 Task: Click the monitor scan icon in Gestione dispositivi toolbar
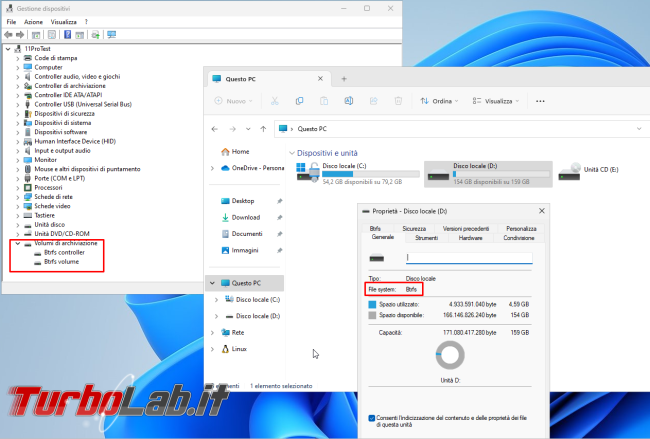tap(112, 35)
